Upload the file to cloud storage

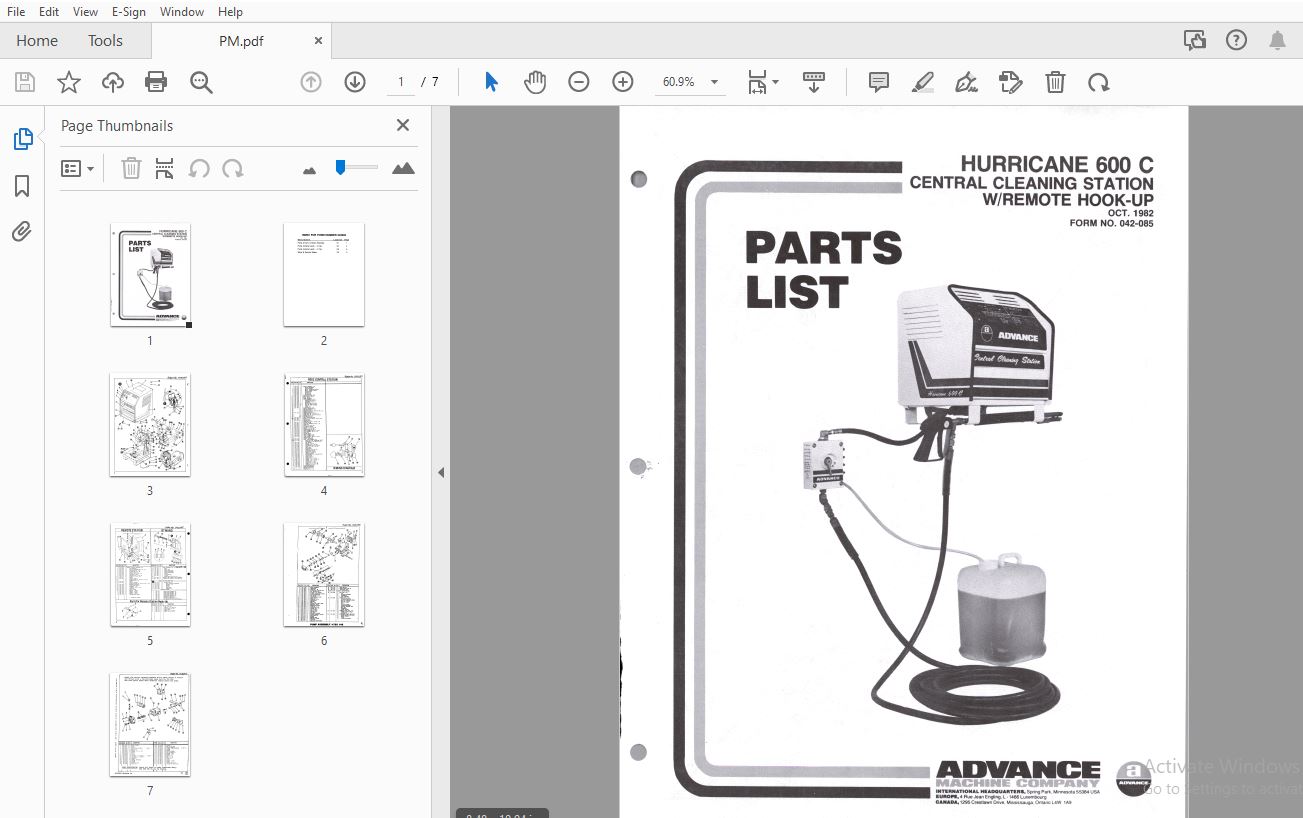pyautogui.click(x=113, y=82)
